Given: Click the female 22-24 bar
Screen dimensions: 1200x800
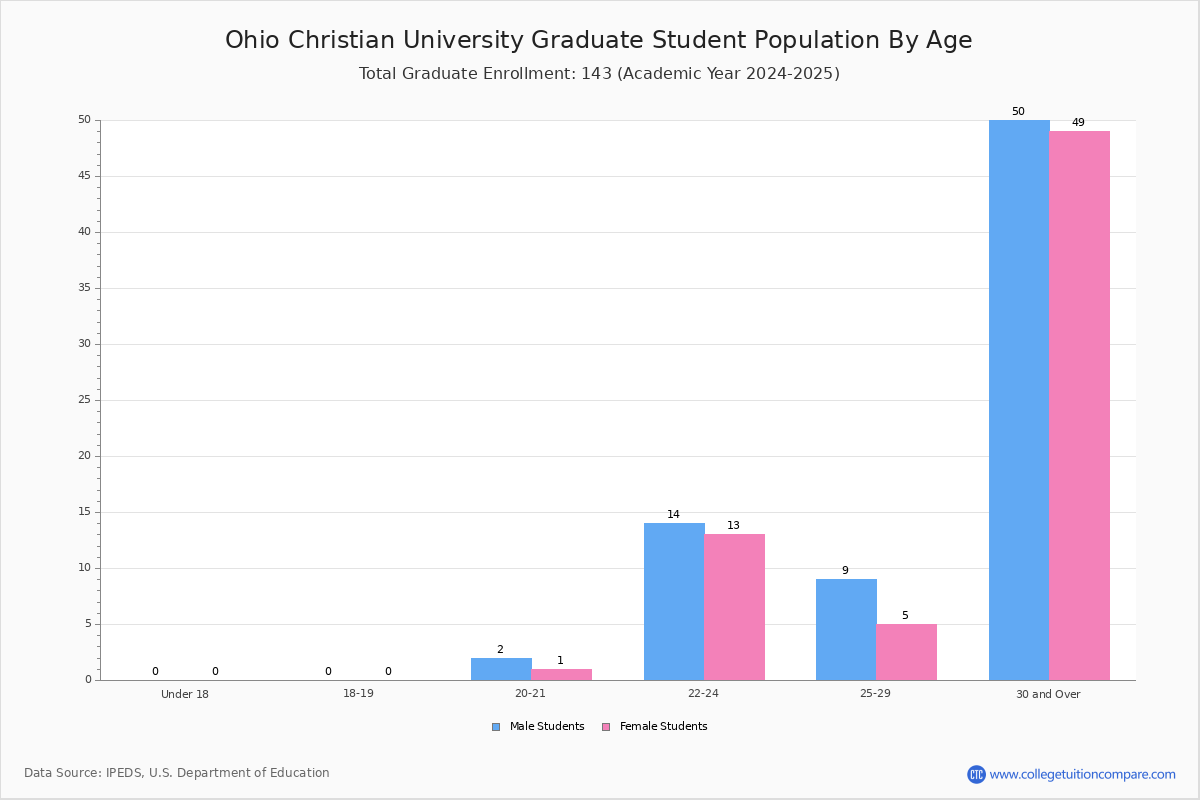Looking at the screenshot, I should (735, 607).
